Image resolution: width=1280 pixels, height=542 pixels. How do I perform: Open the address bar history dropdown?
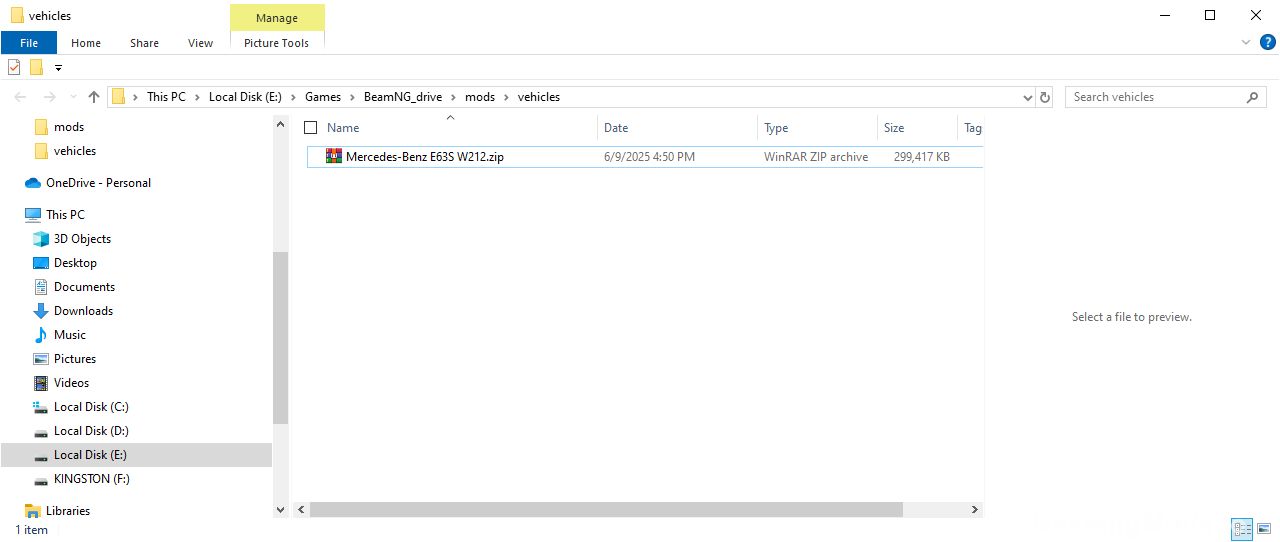tap(1027, 98)
